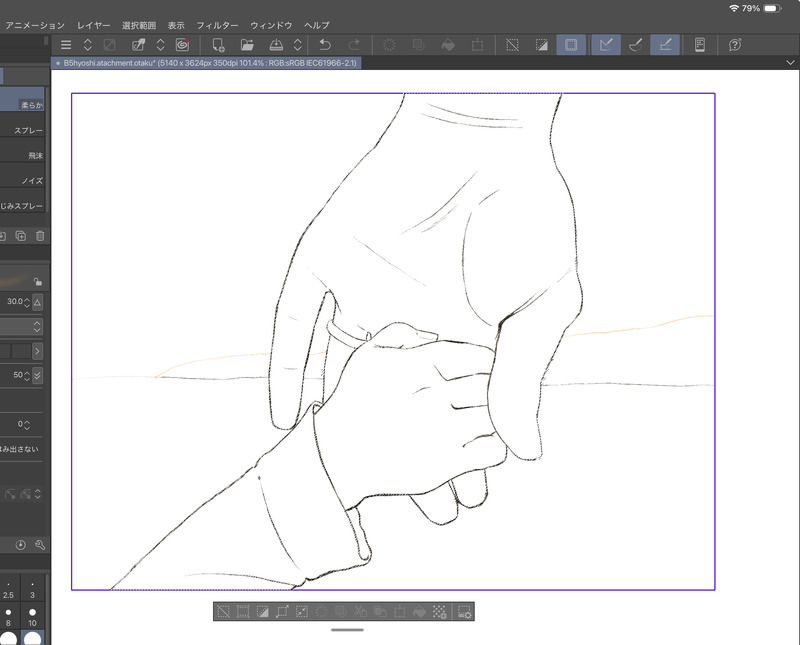Viewport: 800px width, 645px height.
Task: Redo the undone action
Action: 354,45
